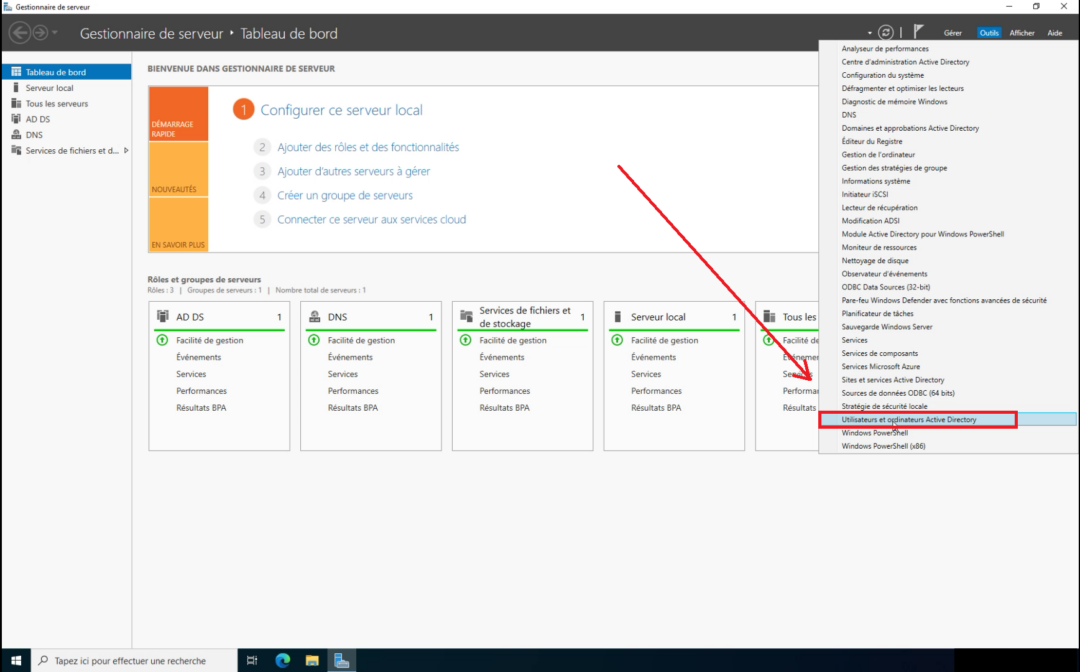Open Microsoft Edge from the taskbar
1080x672 pixels.
[282, 660]
